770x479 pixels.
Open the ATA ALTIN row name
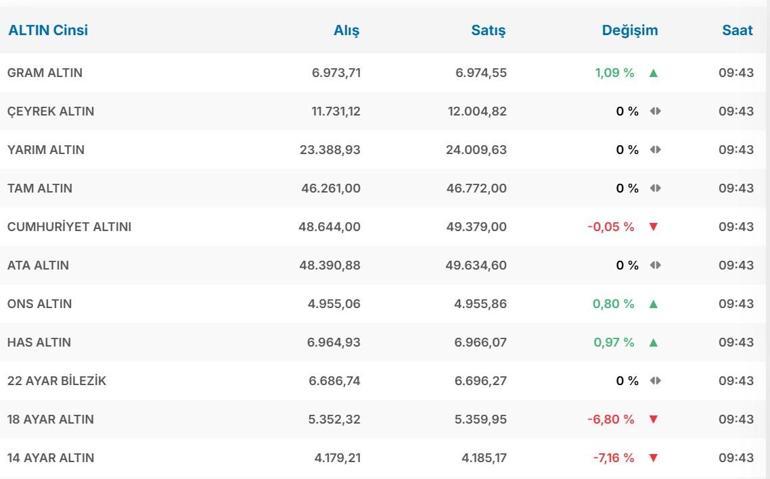pyautogui.click(x=38, y=265)
